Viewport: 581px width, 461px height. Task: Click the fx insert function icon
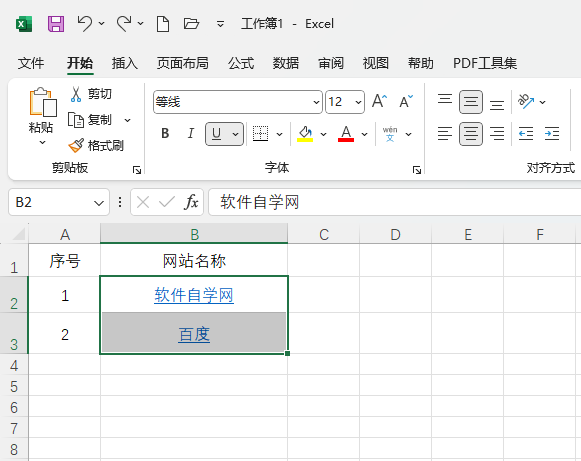coord(191,202)
